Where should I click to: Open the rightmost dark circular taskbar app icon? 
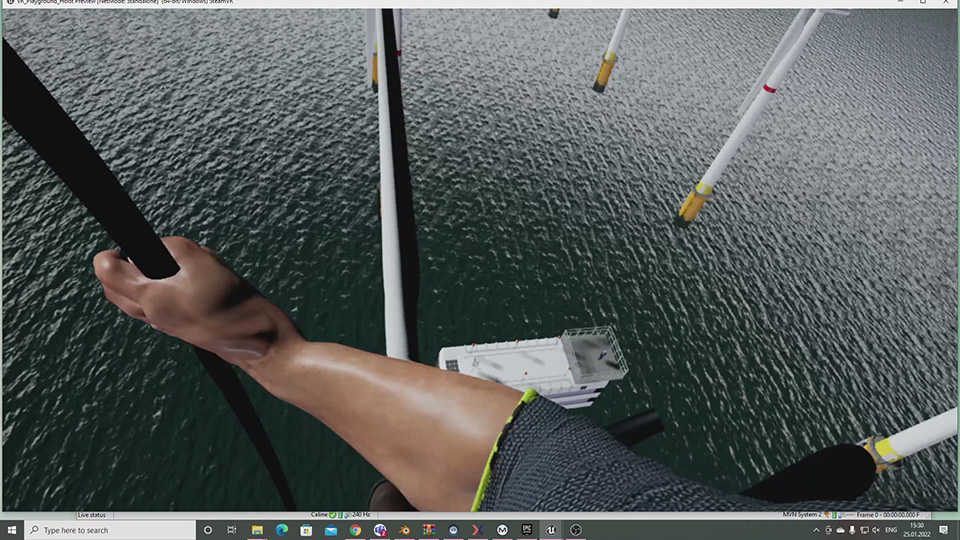[576, 530]
